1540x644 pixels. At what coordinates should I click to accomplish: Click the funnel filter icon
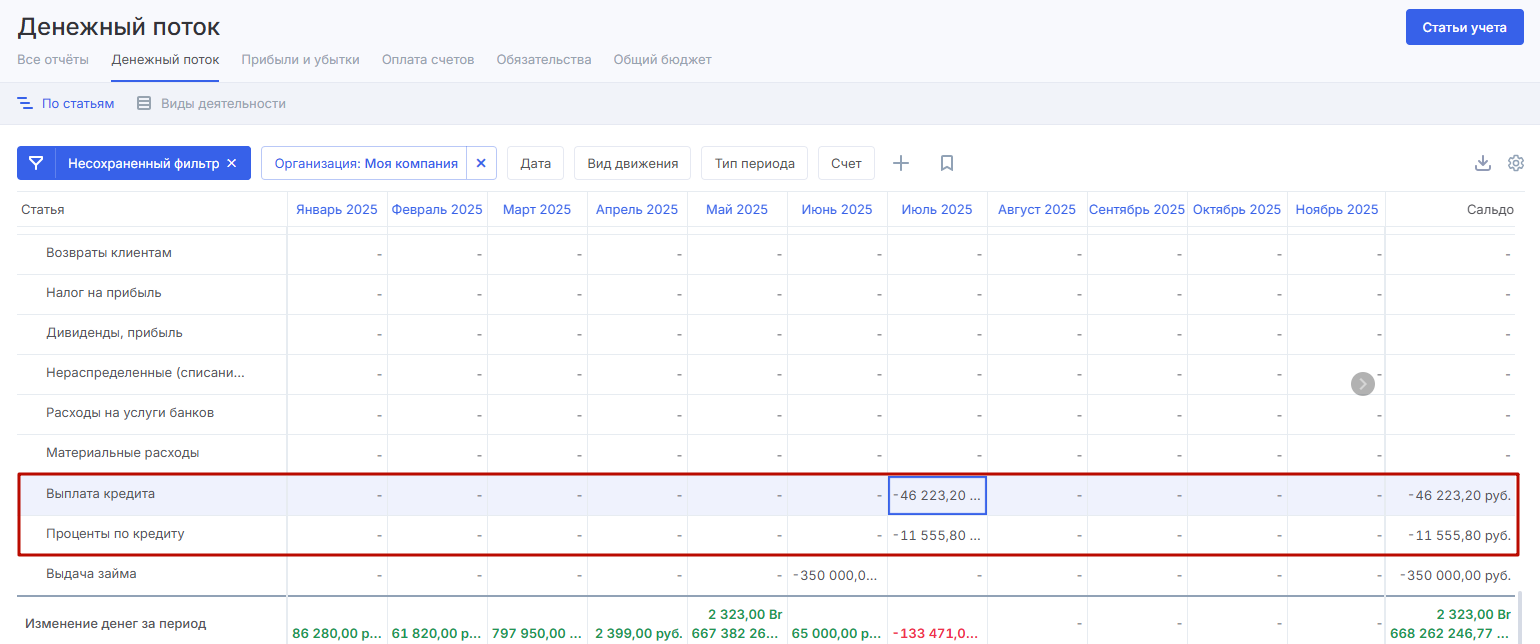point(36,163)
